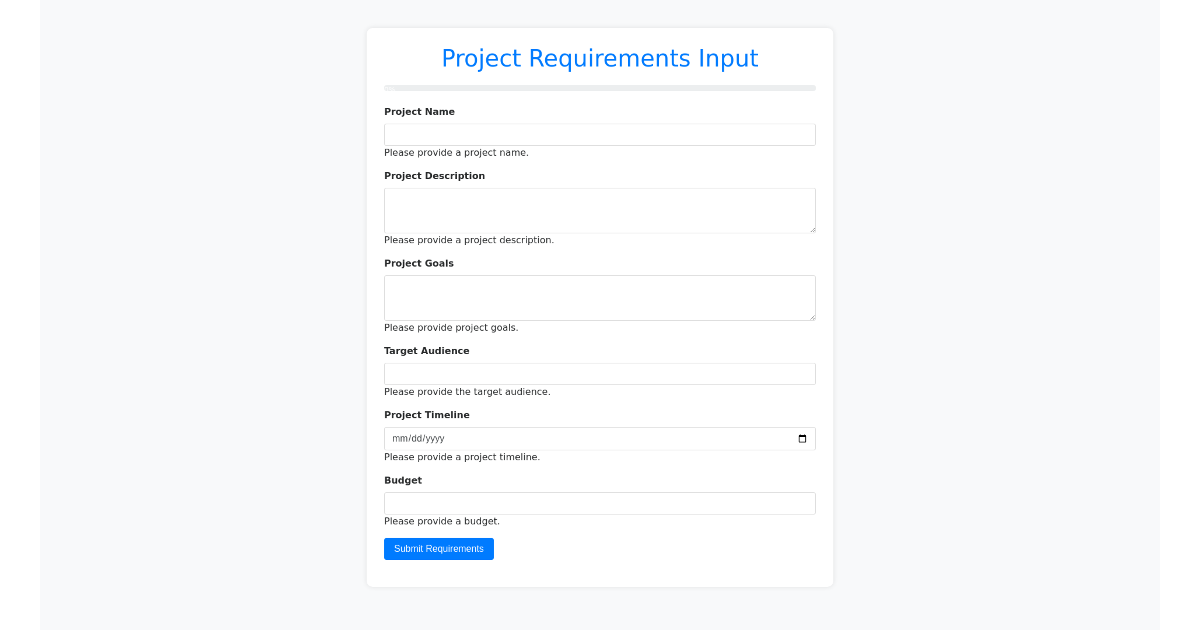The width and height of the screenshot is (1200, 630).
Task: Click inside the Project Goals textarea
Action: coord(600,297)
